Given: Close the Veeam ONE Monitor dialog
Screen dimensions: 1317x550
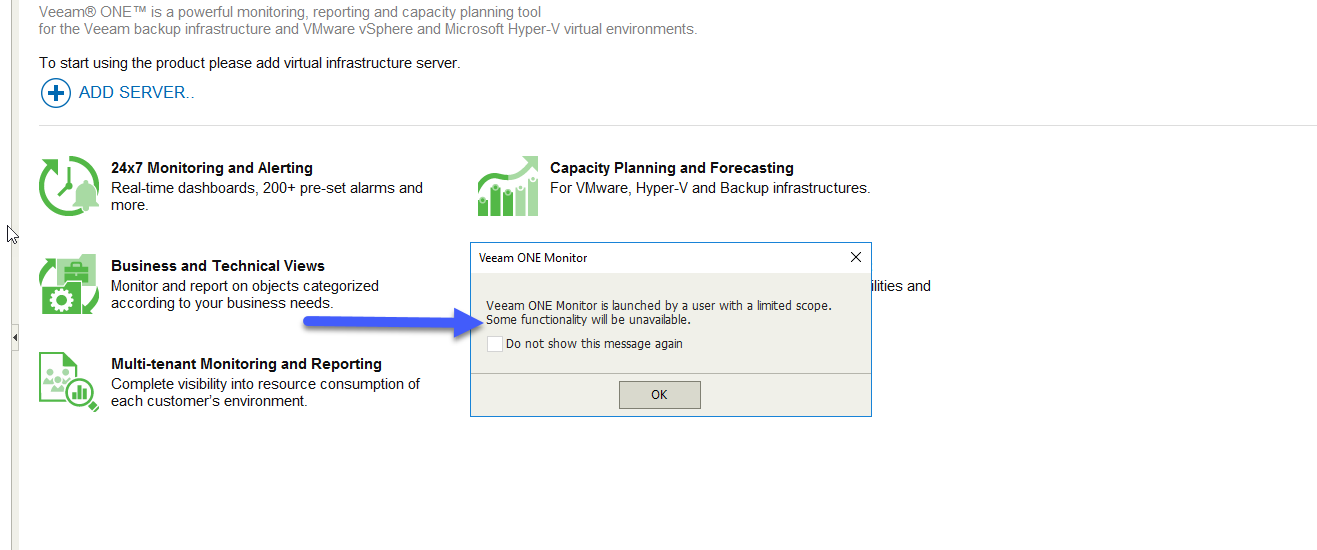Looking at the screenshot, I should tap(855, 257).
